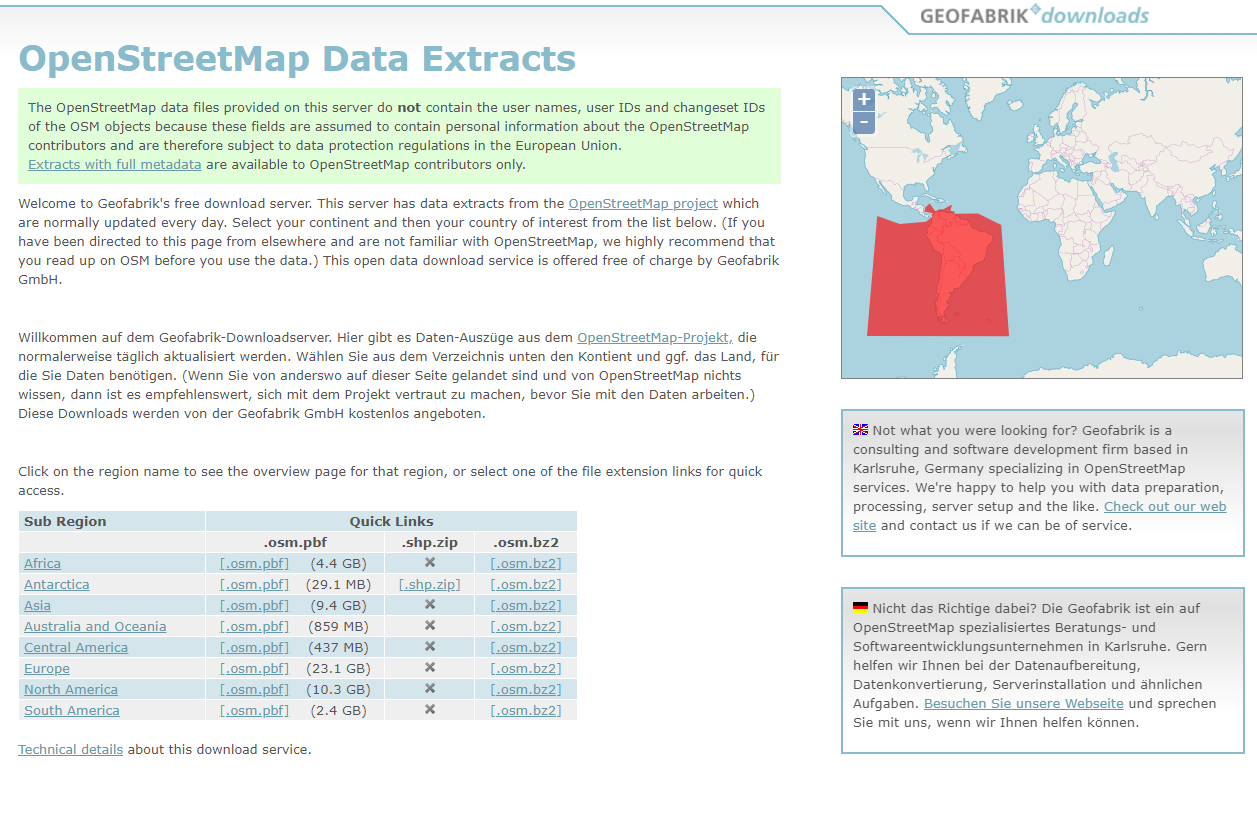Download Central America .osm.bz2 file
Image resolution: width=1257 pixels, height=814 pixels.
pyautogui.click(x=526, y=648)
